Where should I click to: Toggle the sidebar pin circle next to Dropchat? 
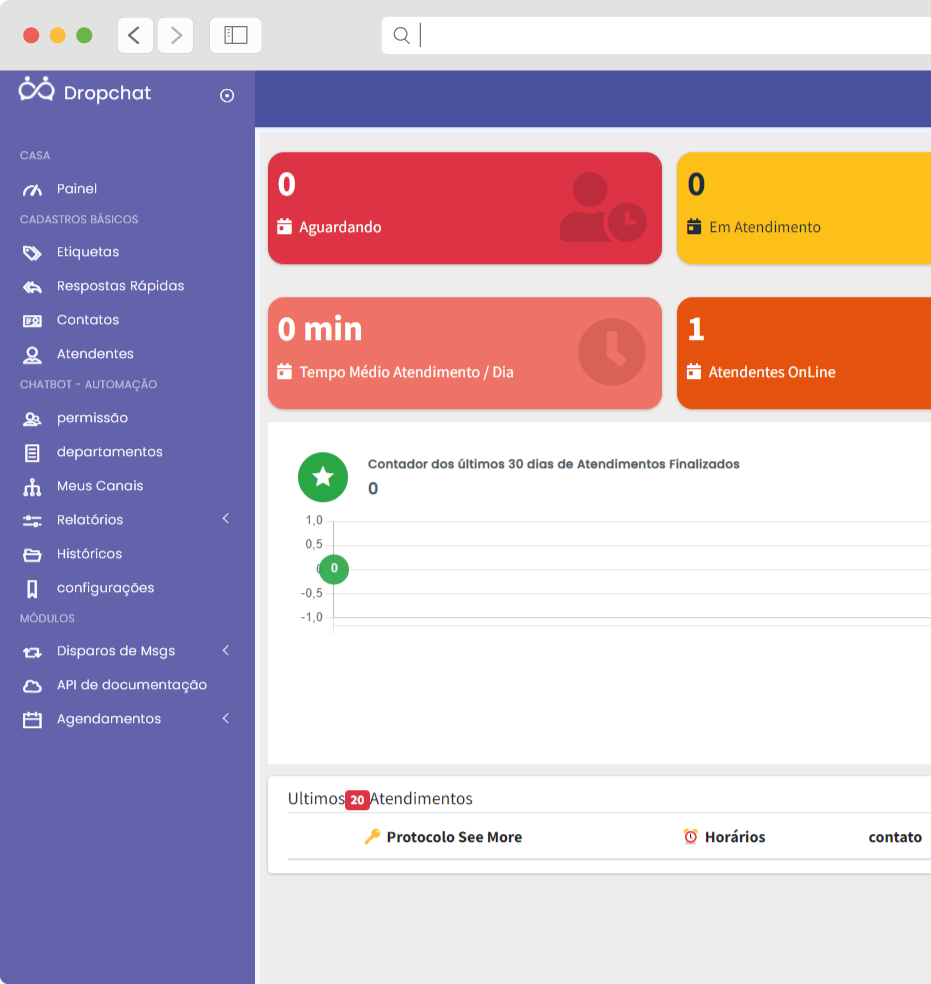click(227, 95)
